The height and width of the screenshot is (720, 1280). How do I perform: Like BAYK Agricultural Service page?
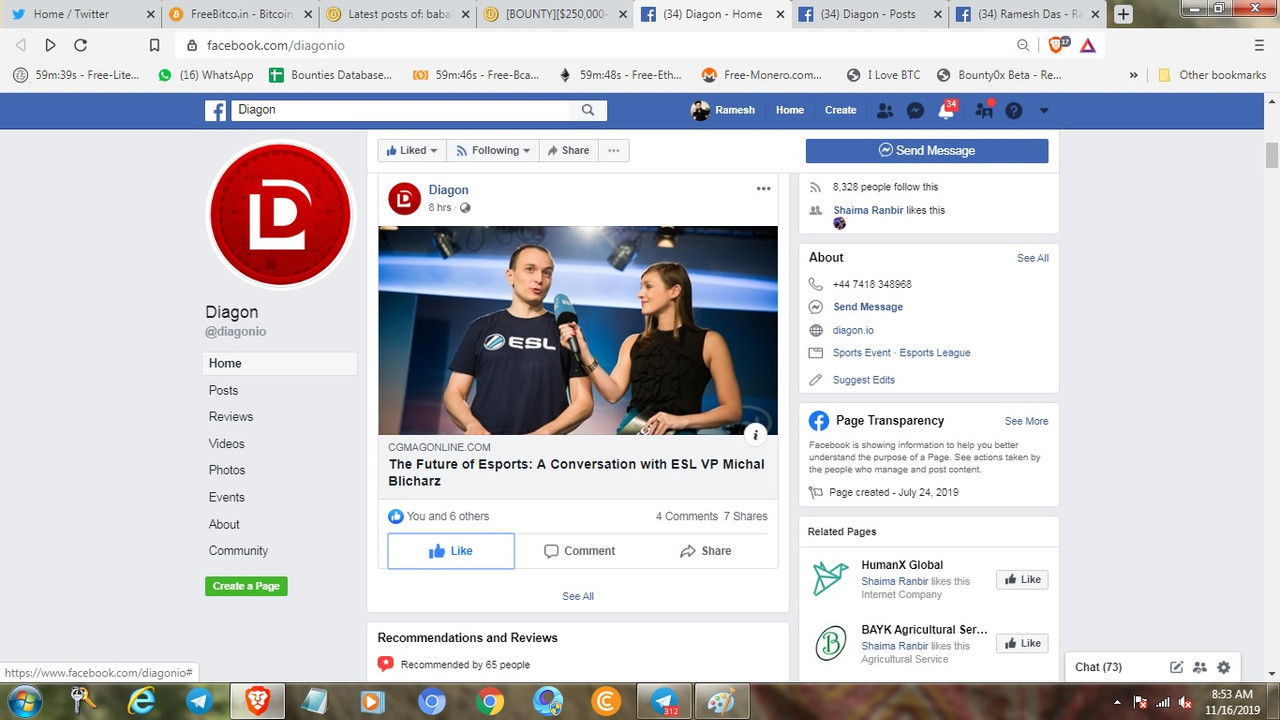point(1022,644)
